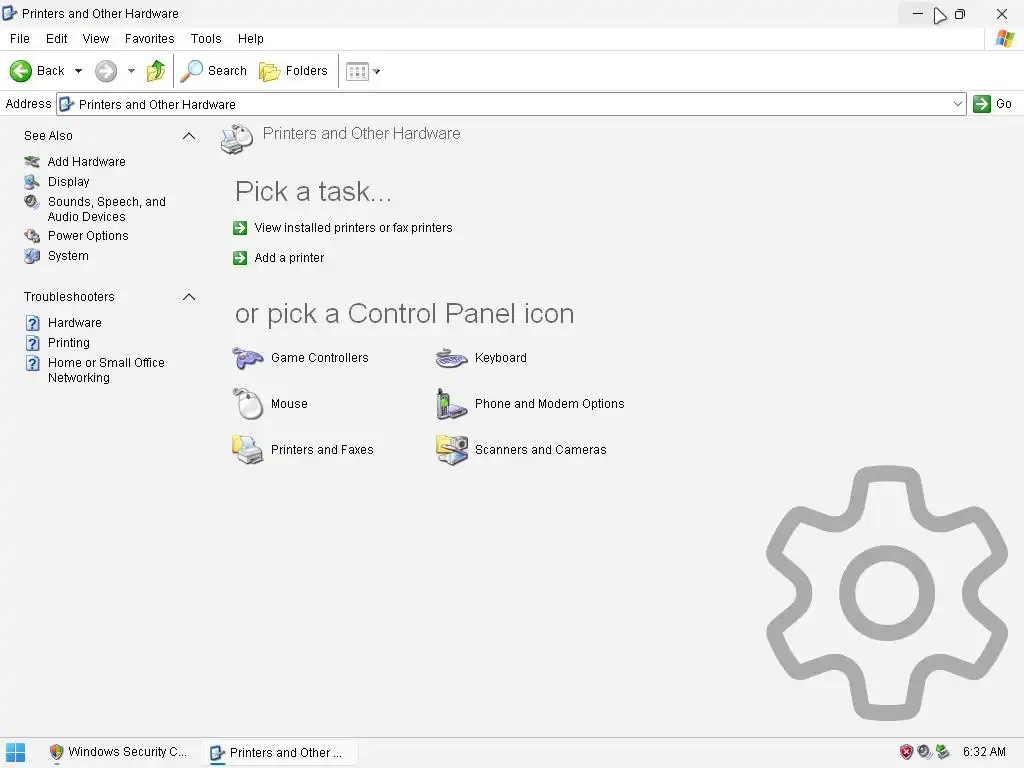Open the Back history dropdown arrow
Image resolution: width=1024 pixels, height=768 pixels.
pos(78,71)
